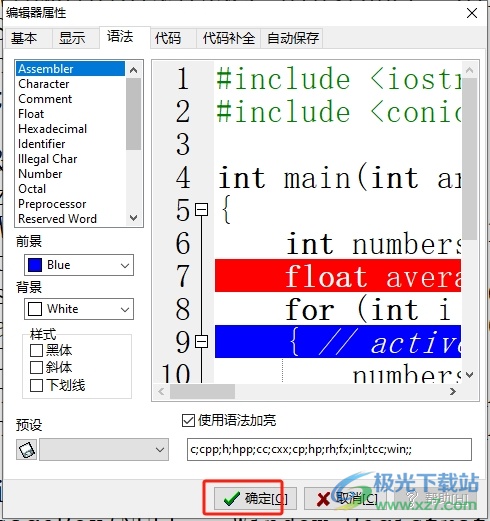The height and width of the screenshot is (521, 490).
Task: Click the White background color swatch
Action: click(x=35, y=309)
